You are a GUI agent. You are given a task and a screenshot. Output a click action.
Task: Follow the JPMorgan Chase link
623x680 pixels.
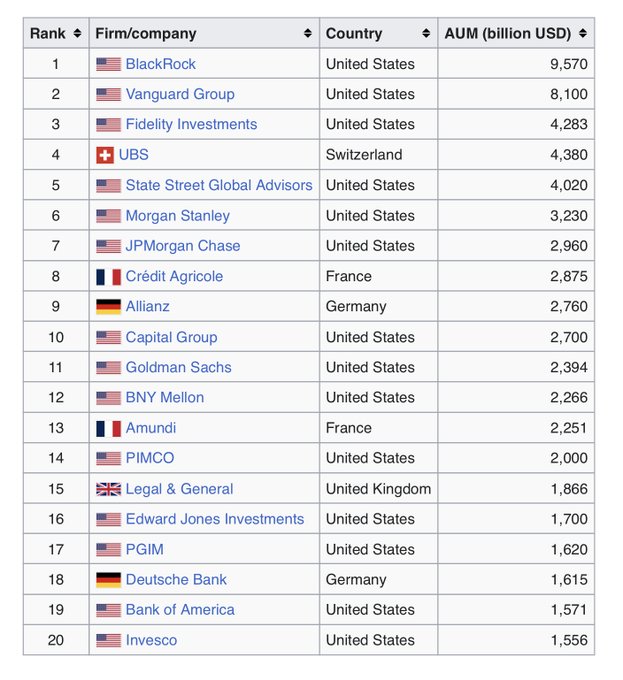click(x=183, y=246)
